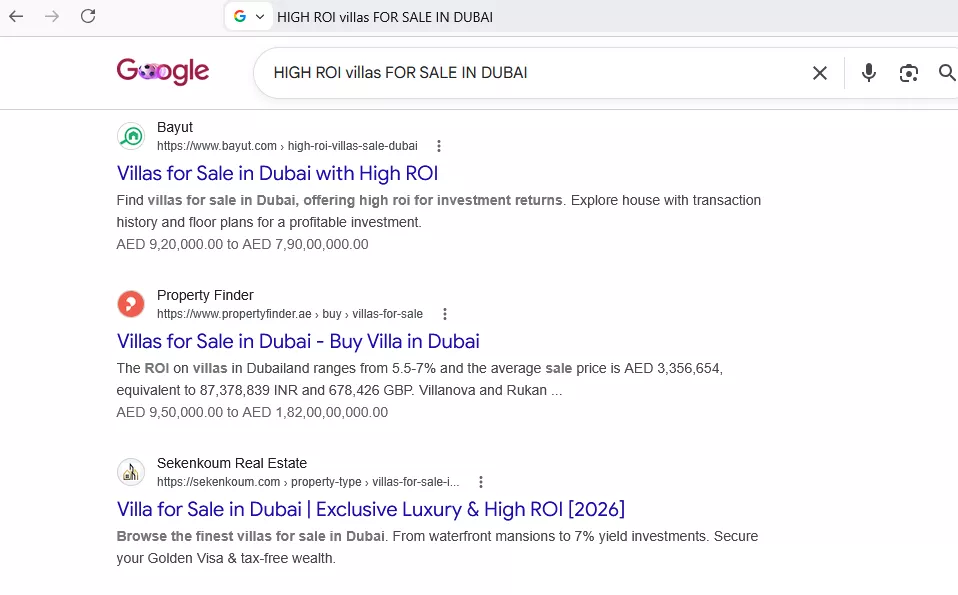This screenshot has width=958, height=595.
Task: Click the Property Finder site favicon
Action: coord(131,304)
